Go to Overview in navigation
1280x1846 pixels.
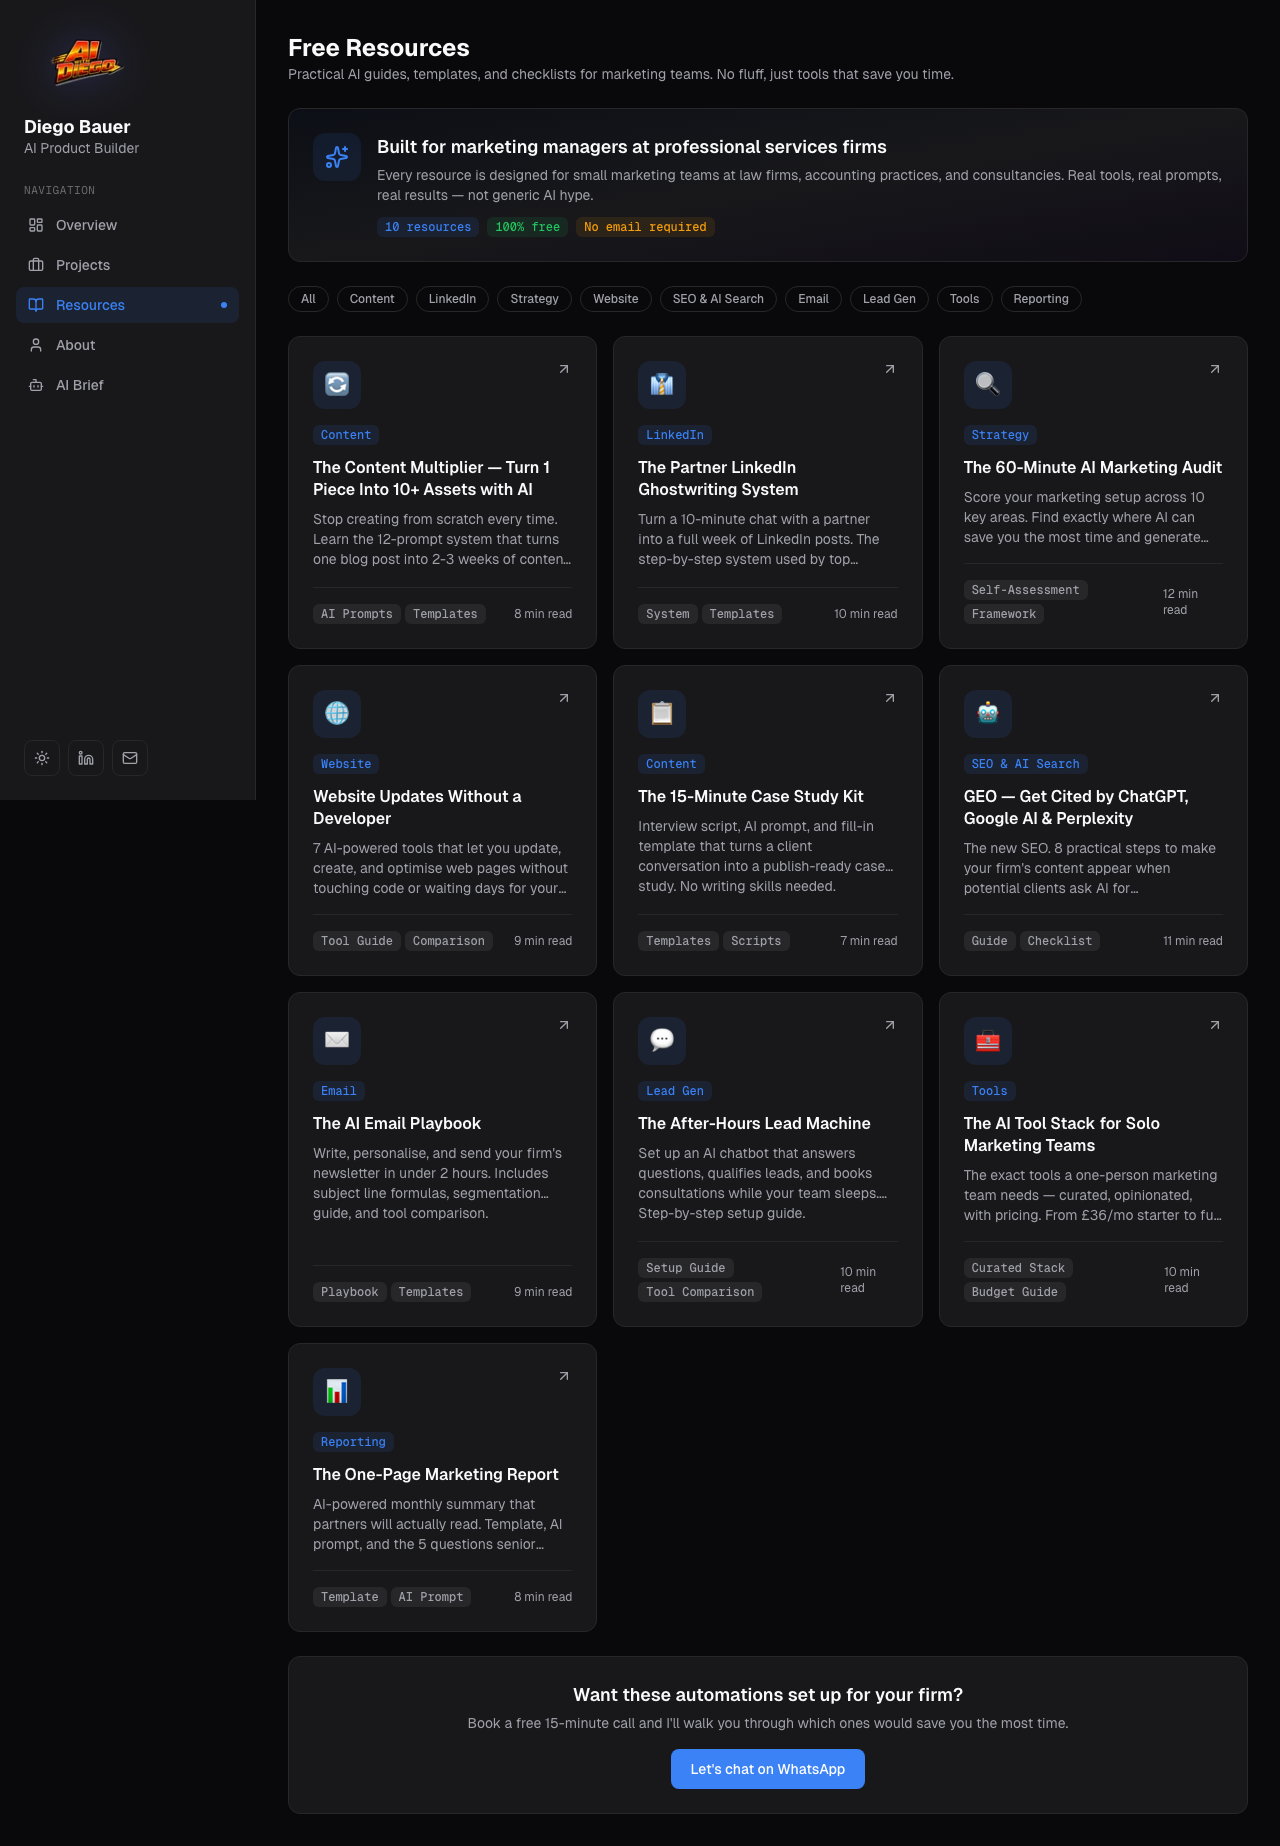tap(86, 225)
